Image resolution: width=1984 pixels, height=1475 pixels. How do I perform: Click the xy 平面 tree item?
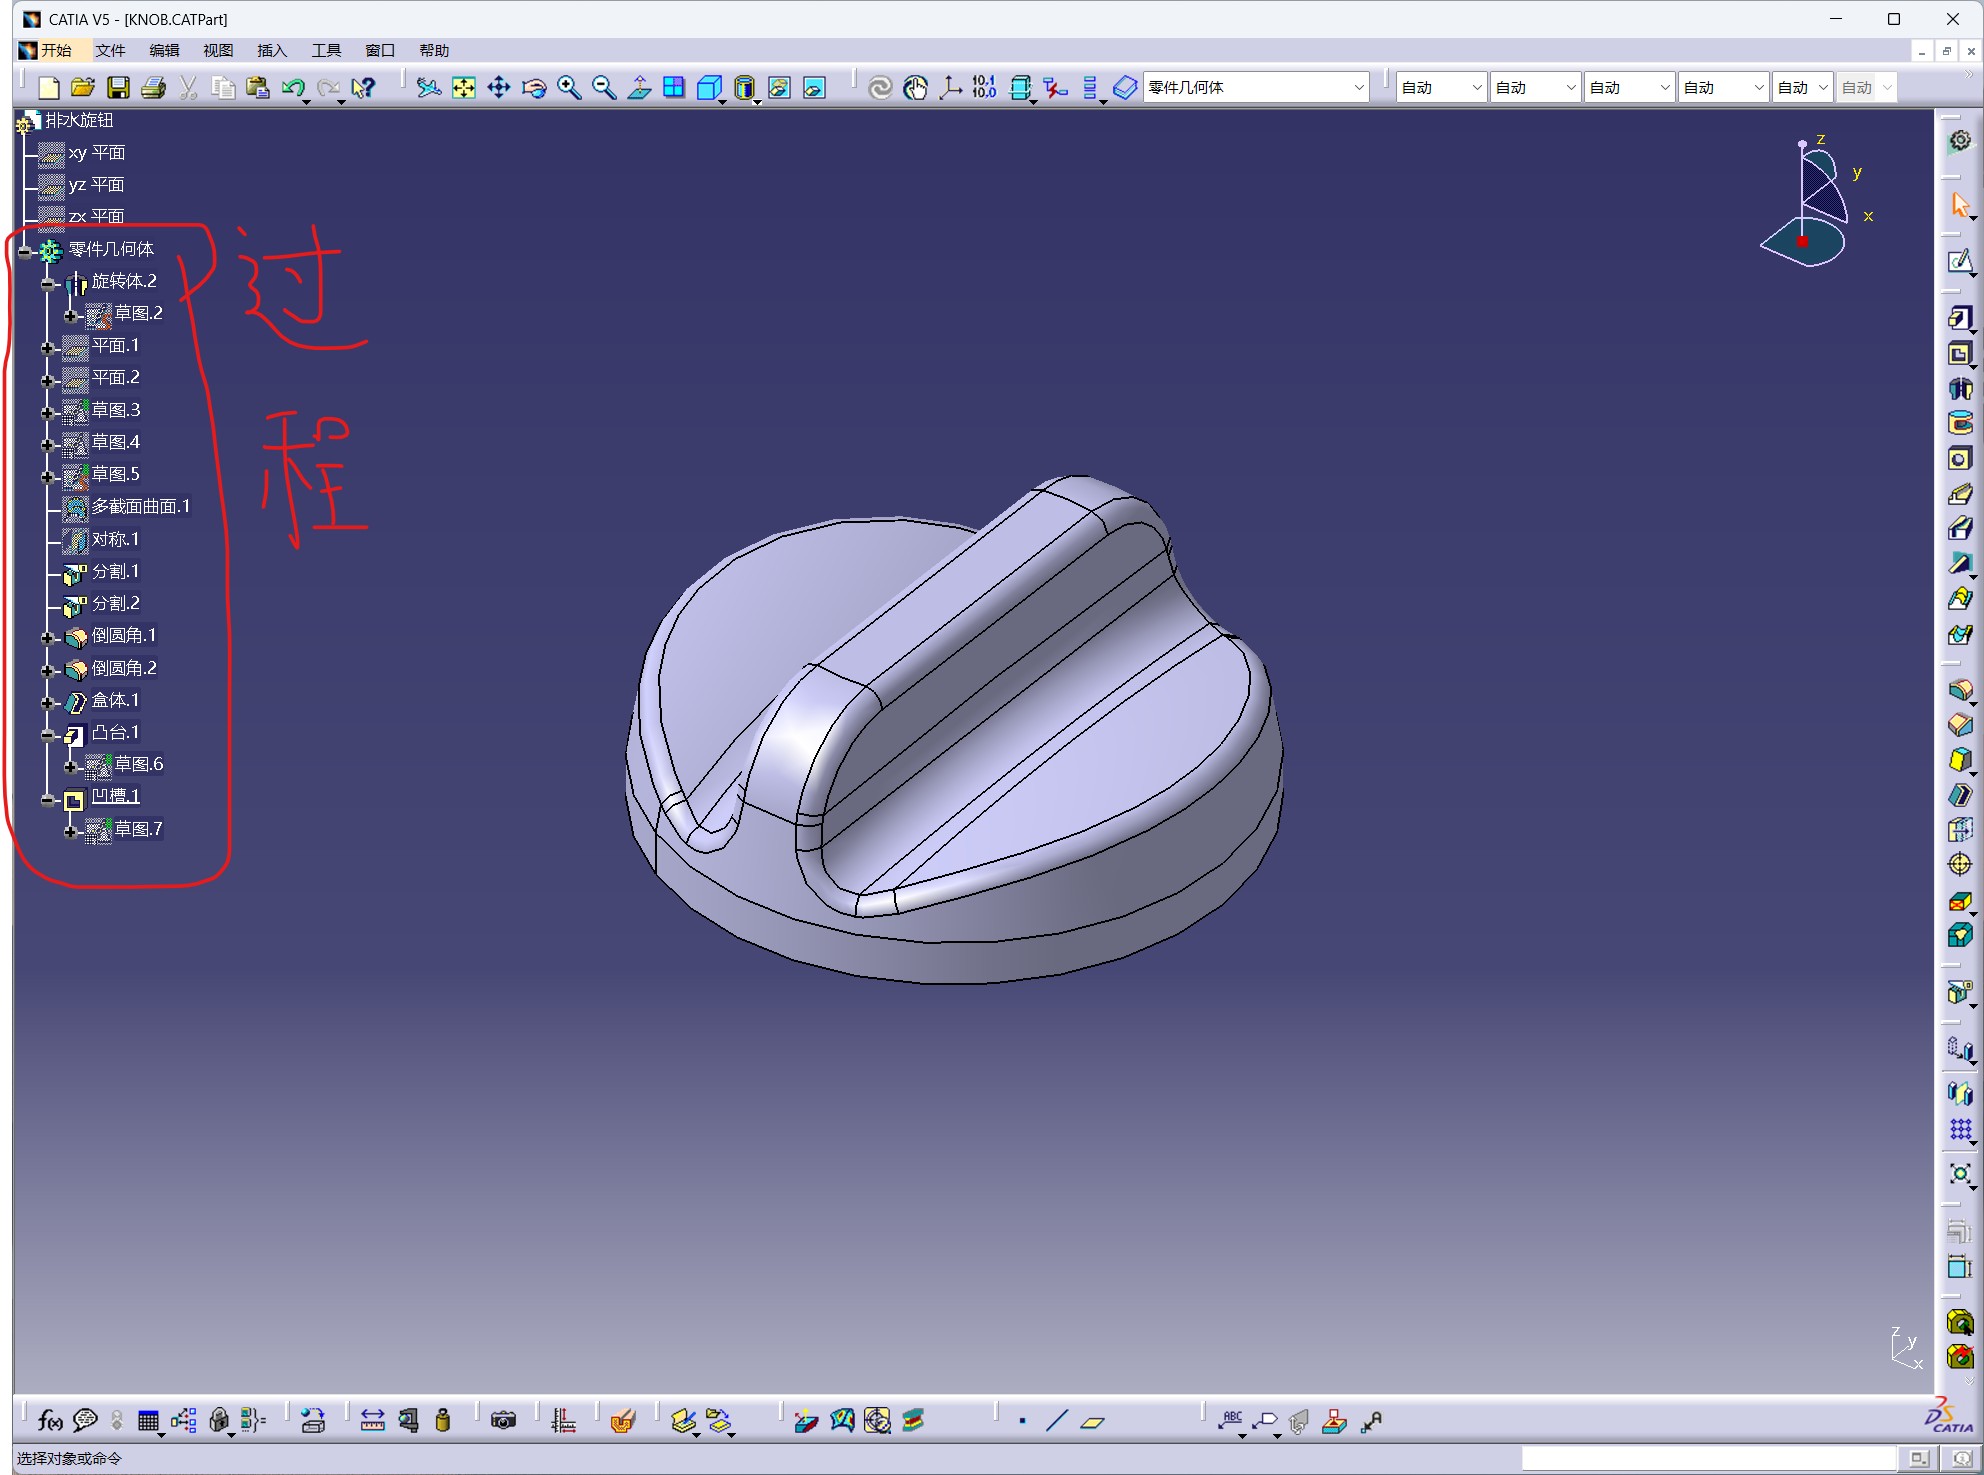tap(96, 153)
